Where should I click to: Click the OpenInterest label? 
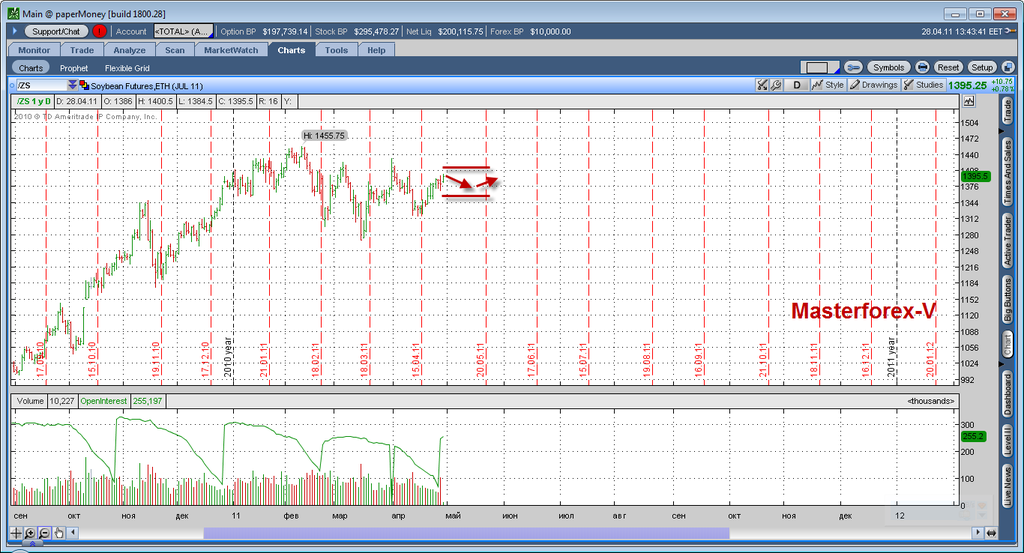[x=104, y=401]
